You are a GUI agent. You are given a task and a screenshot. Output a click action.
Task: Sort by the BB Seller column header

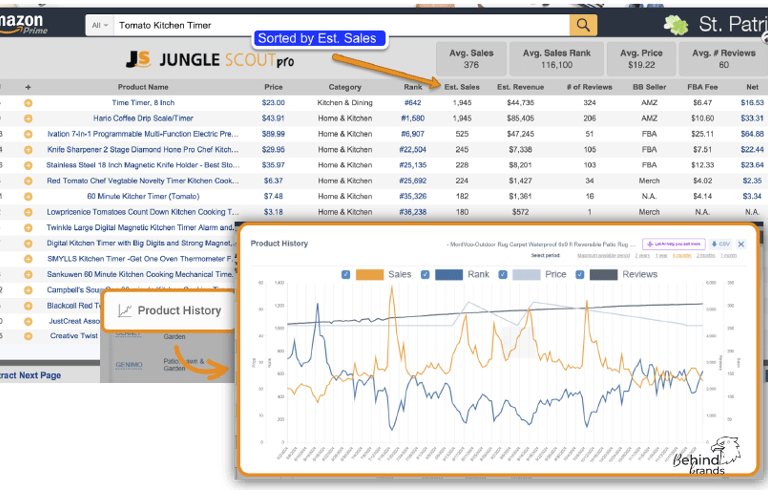(x=649, y=87)
